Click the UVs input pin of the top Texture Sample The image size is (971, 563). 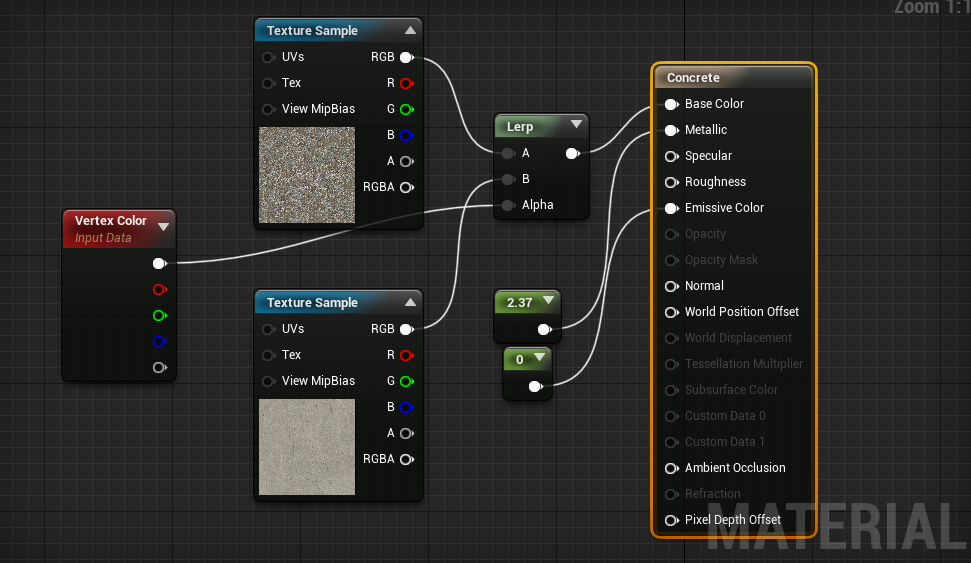(268, 57)
